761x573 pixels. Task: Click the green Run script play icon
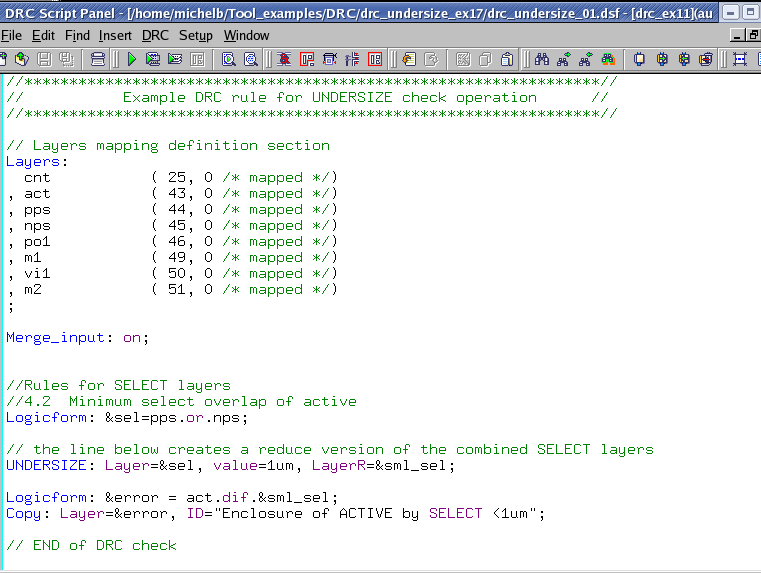pos(131,60)
